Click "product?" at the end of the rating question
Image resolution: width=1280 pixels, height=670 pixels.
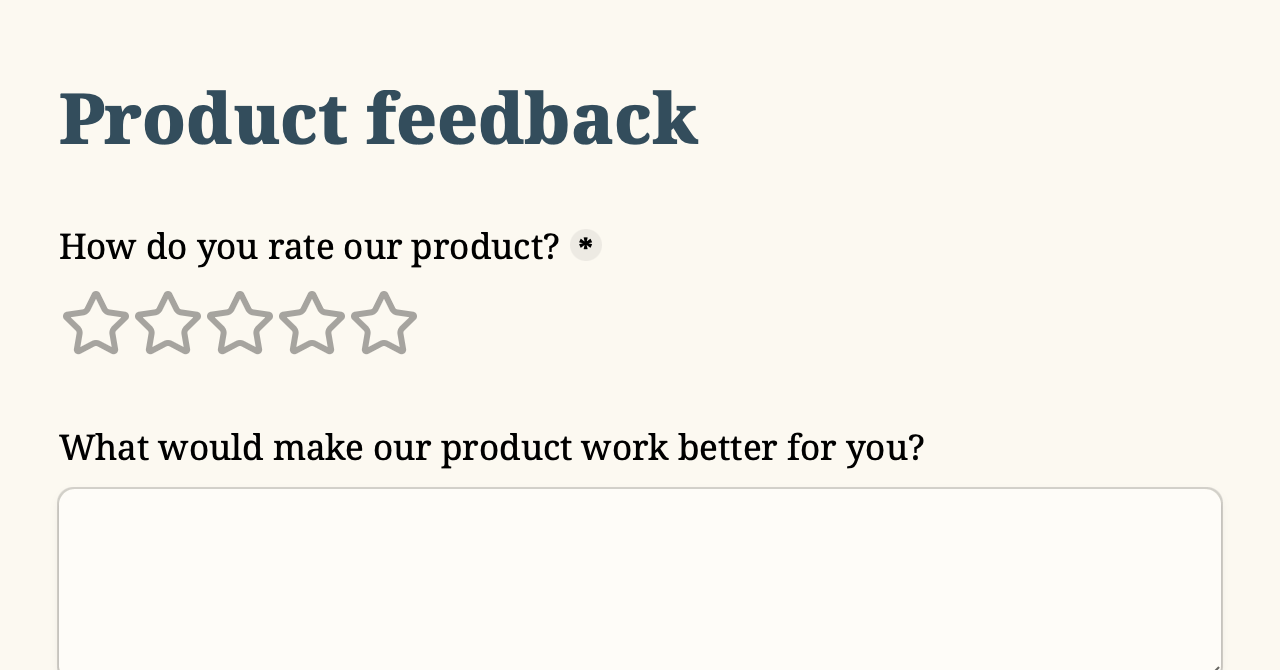(485, 247)
